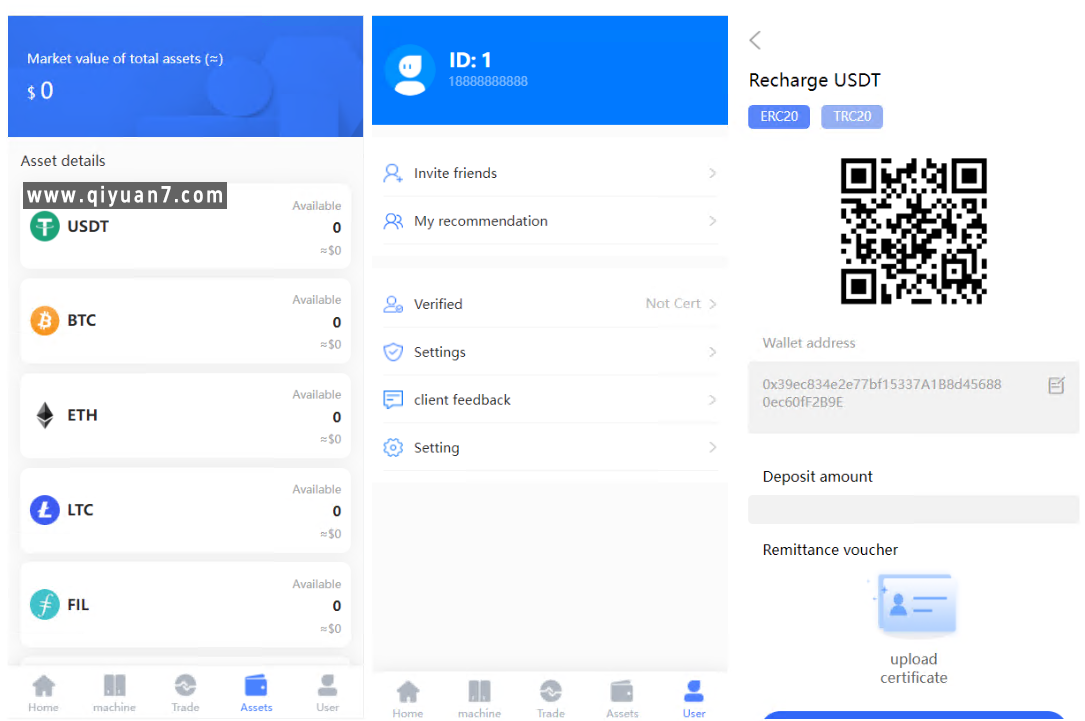Click the upload certificate image
This screenshot has width=1085, height=721.
[x=914, y=607]
